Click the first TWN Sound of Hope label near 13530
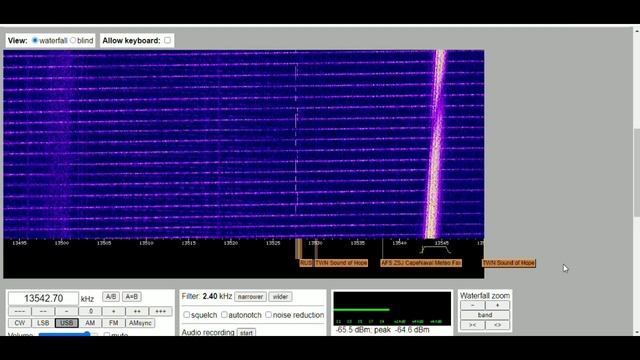The image size is (640, 360). (341, 263)
